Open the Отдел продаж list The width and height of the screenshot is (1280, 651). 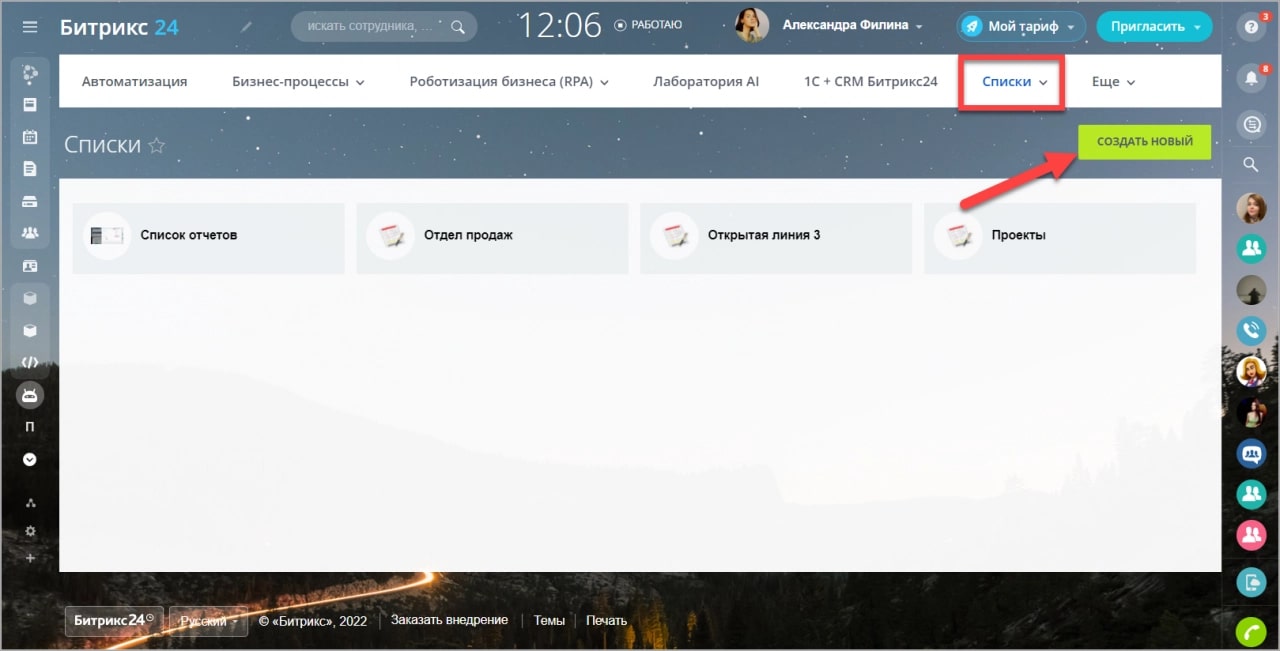[468, 236]
